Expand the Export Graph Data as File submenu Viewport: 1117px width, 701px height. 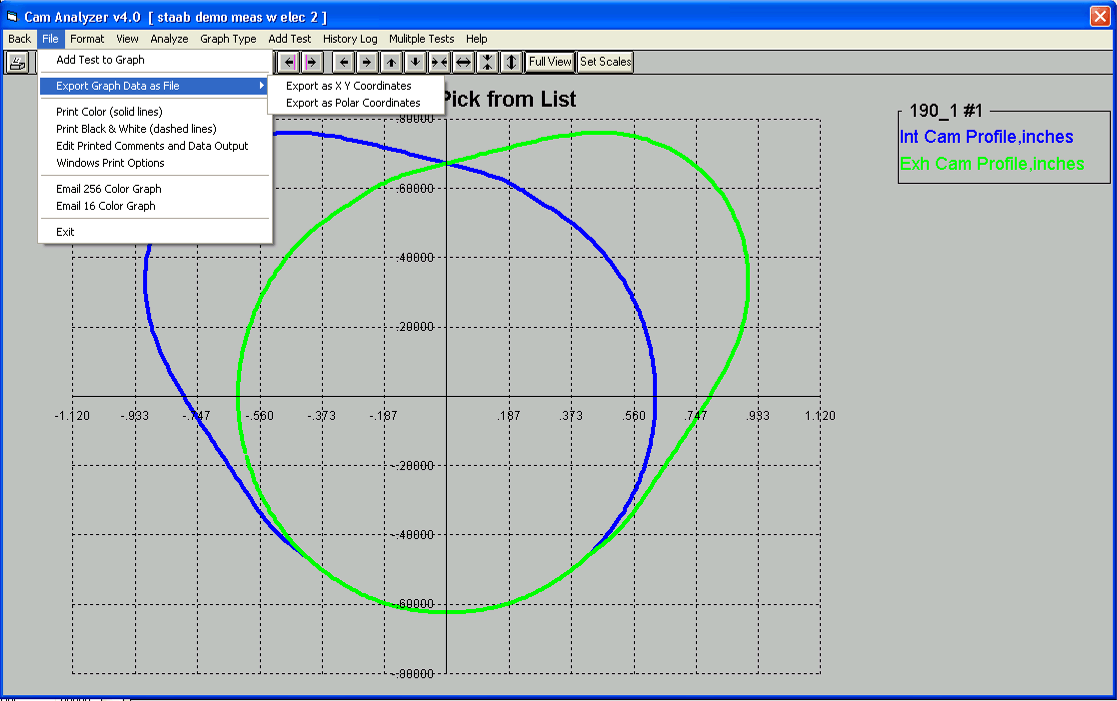click(155, 85)
